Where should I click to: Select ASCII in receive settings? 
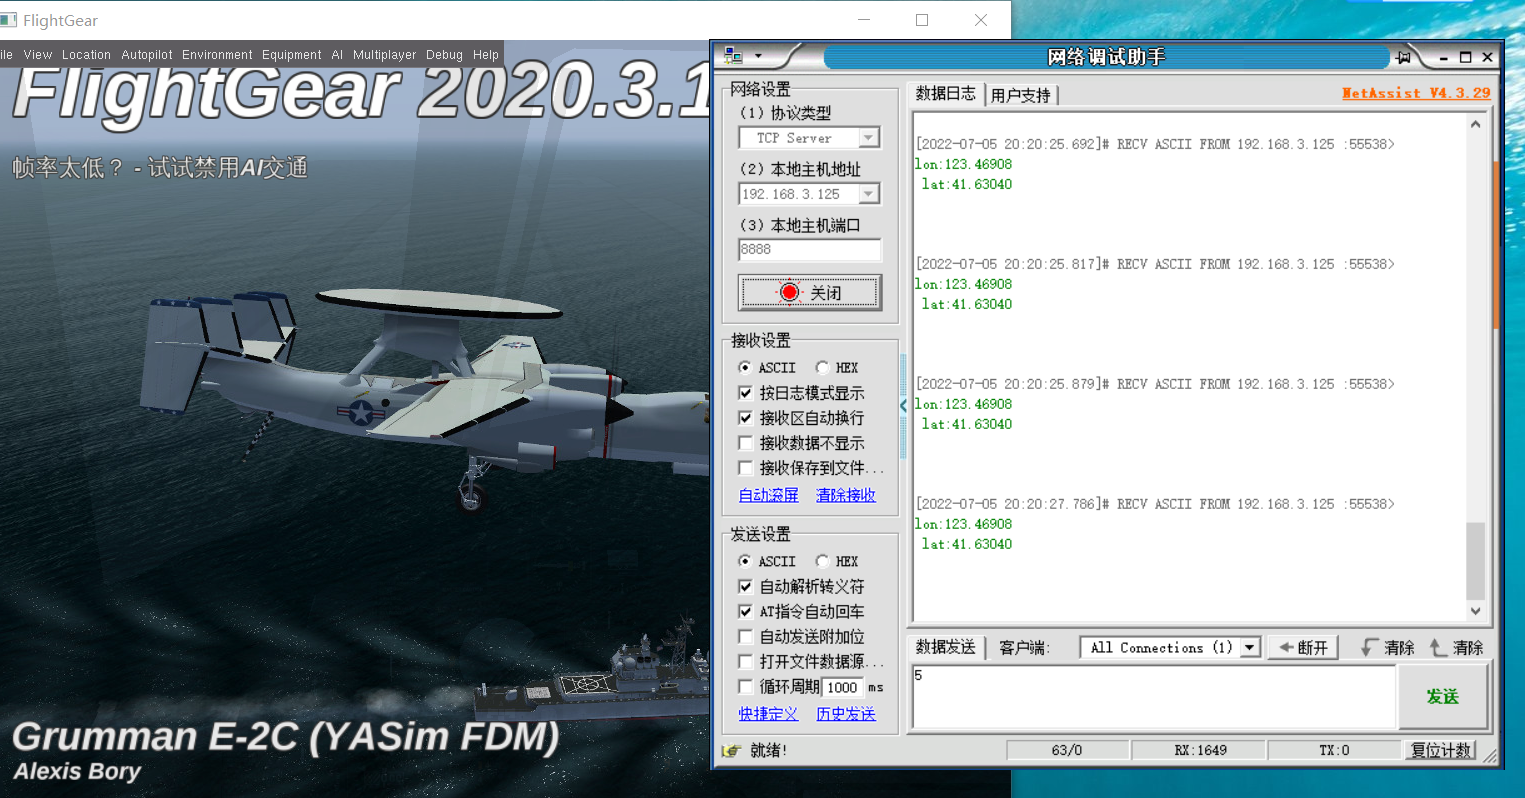(745, 368)
